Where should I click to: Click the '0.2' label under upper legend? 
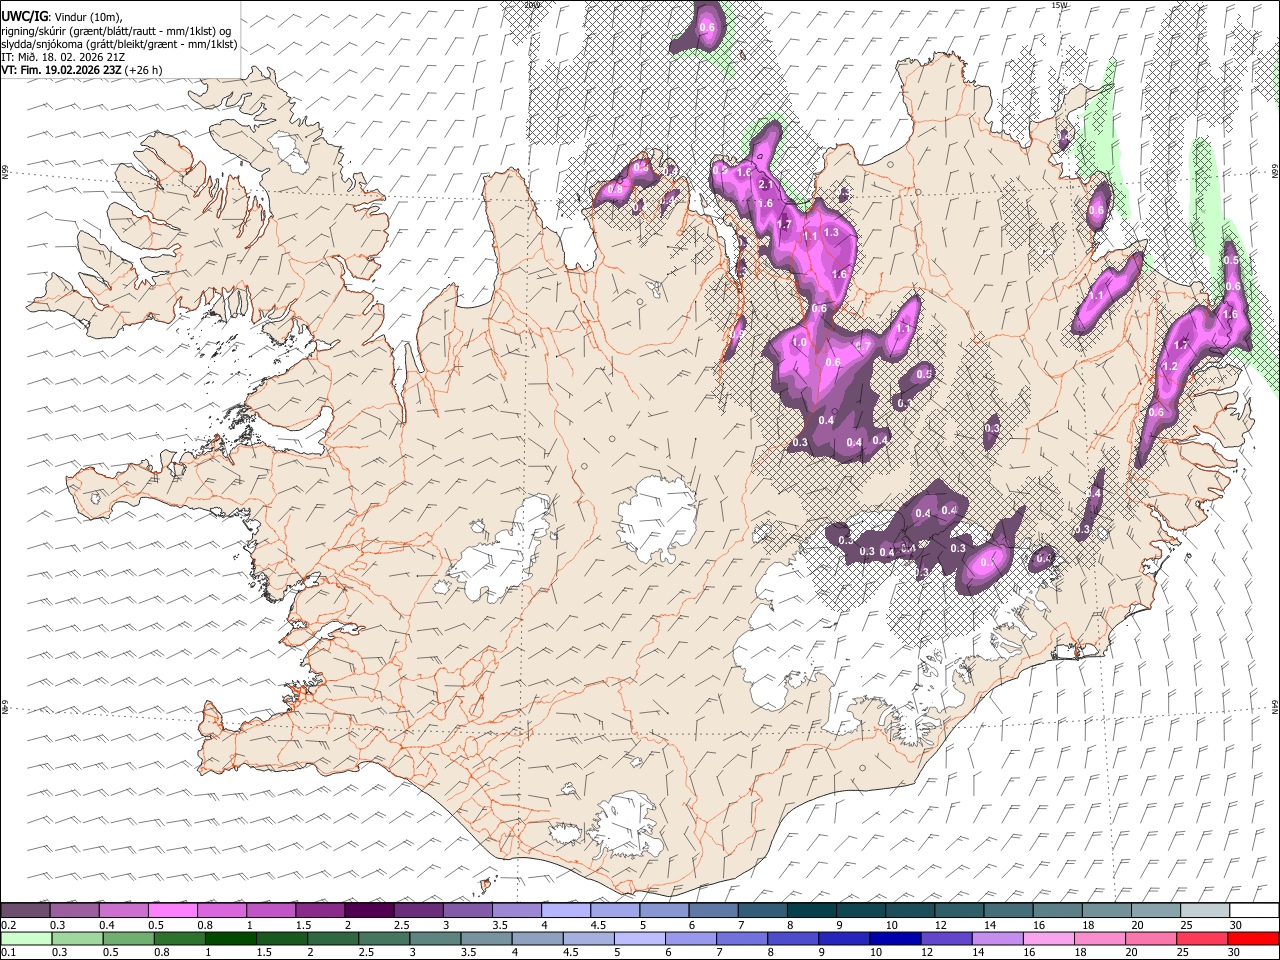[x=7, y=924]
